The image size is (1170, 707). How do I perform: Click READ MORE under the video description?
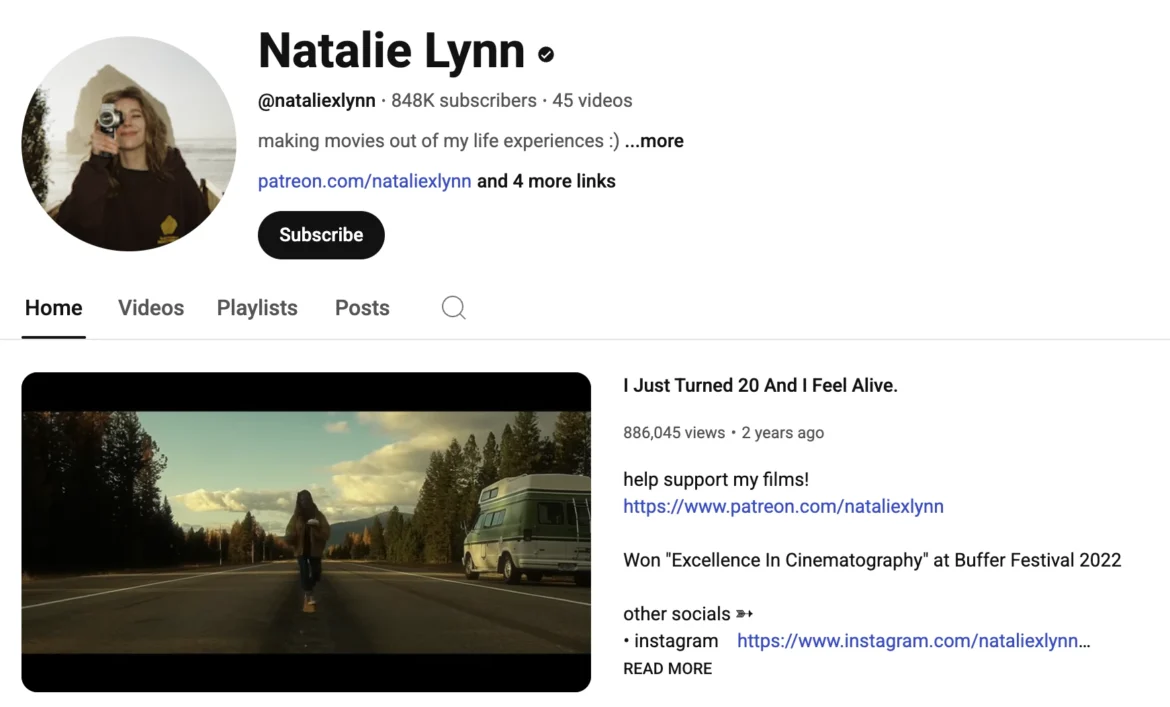(x=667, y=668)
